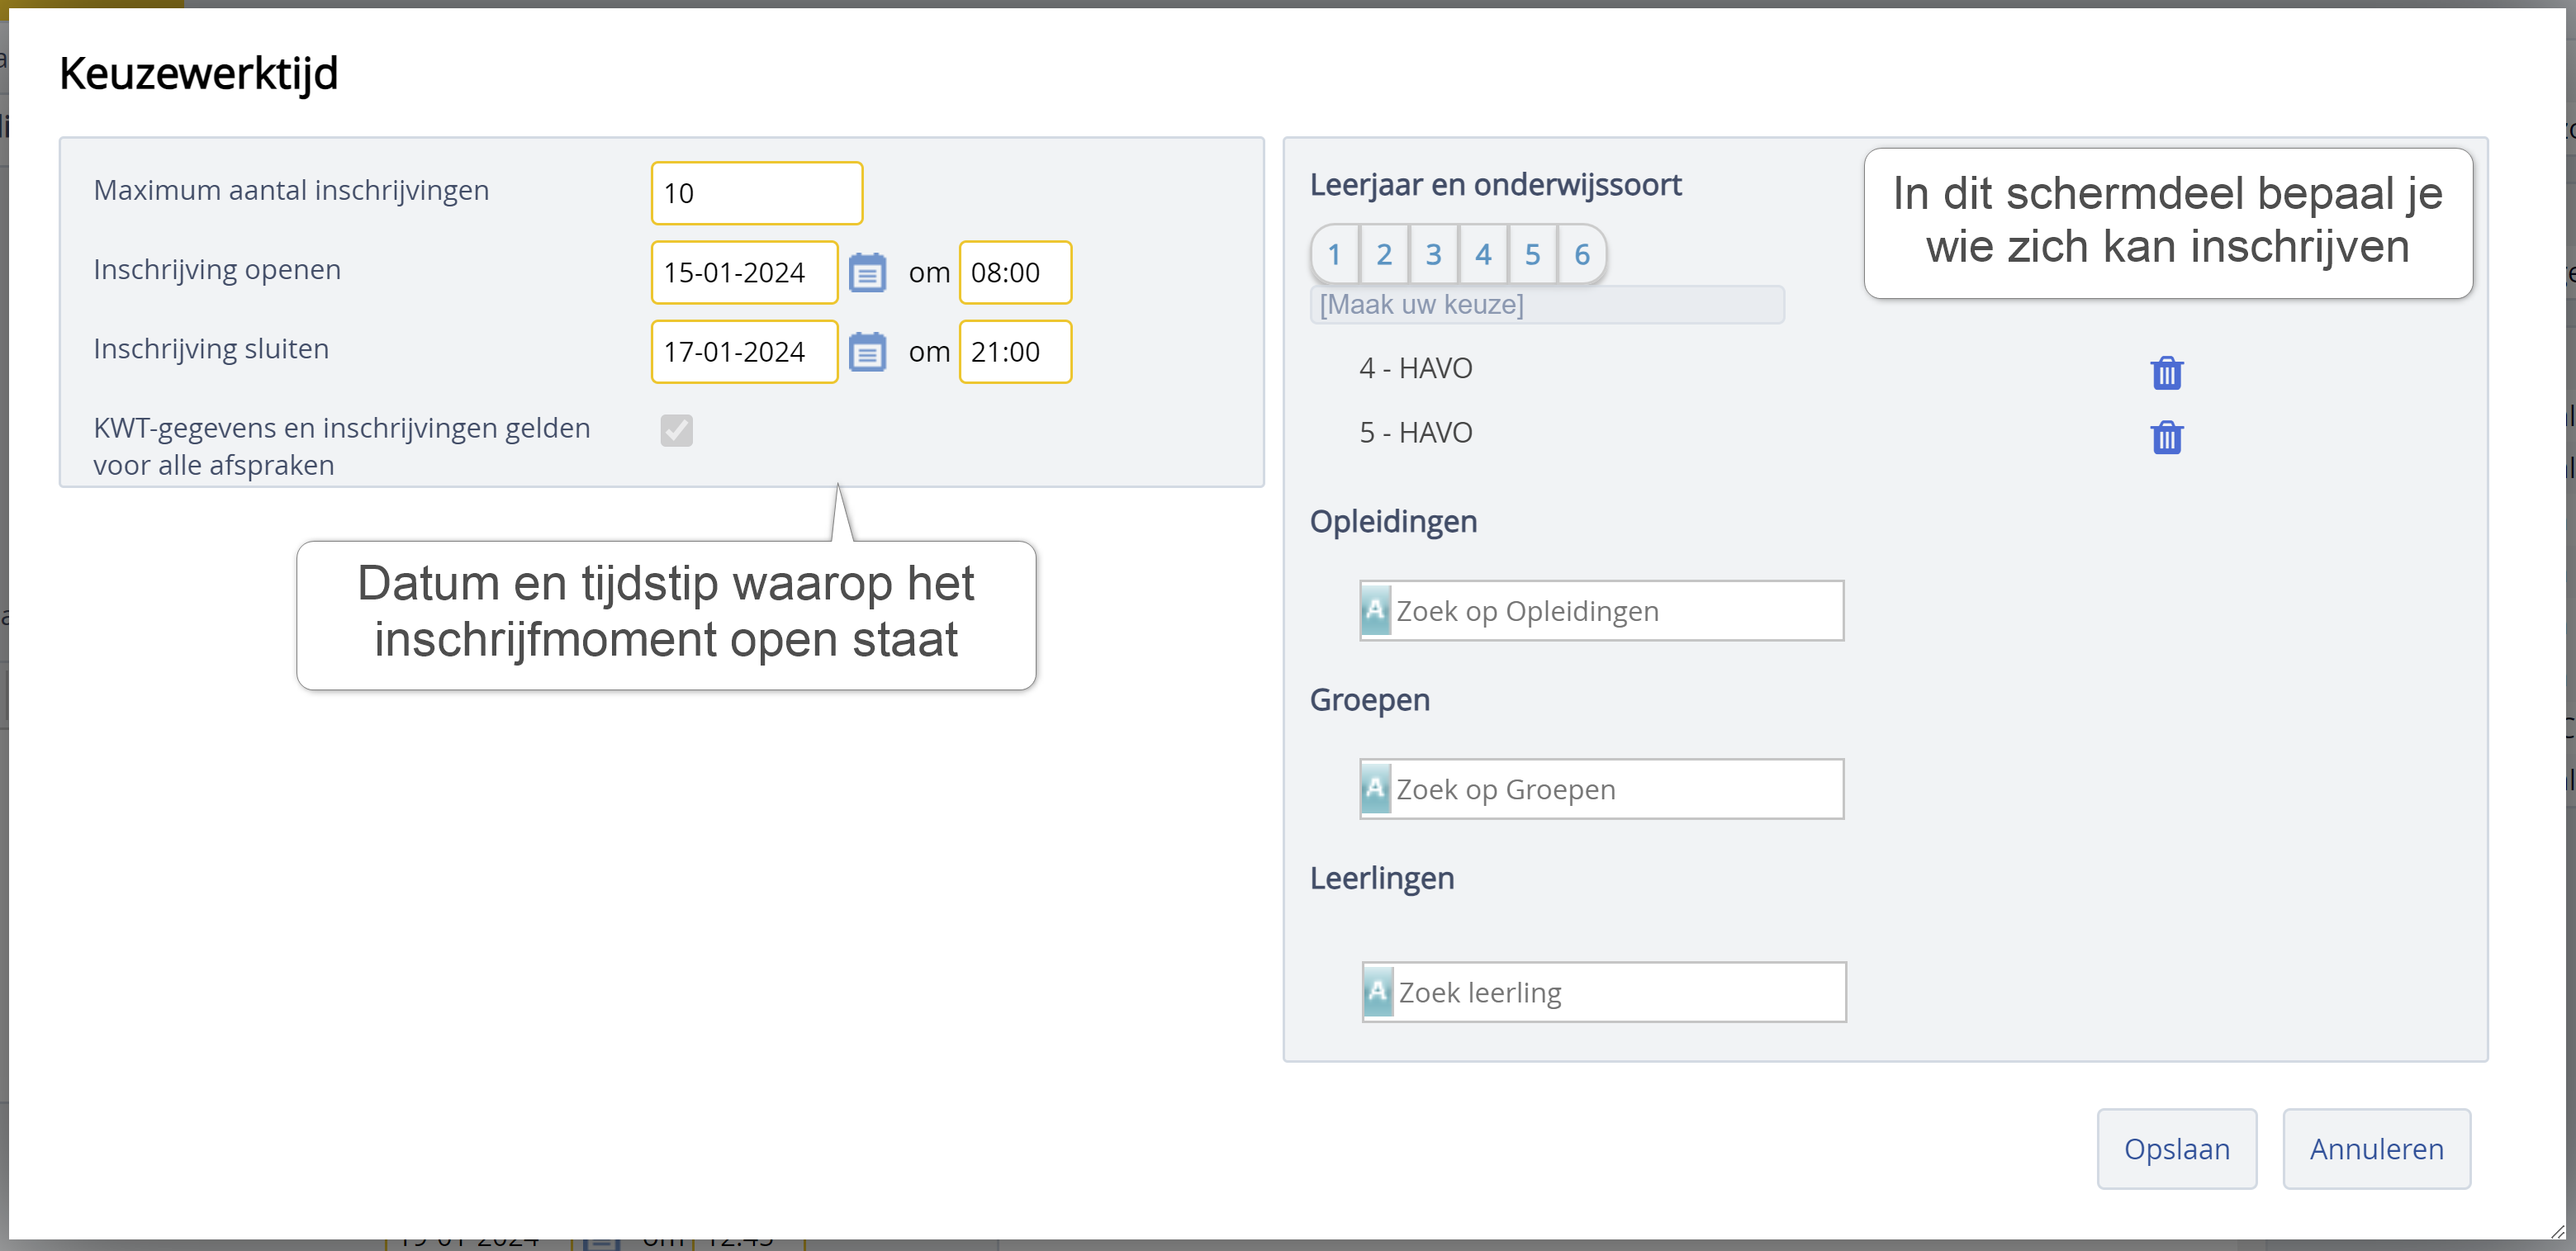Open the [Maak uw keuze] dropdown
Screen dimensions: 2576x1251
pos(1547,304)
